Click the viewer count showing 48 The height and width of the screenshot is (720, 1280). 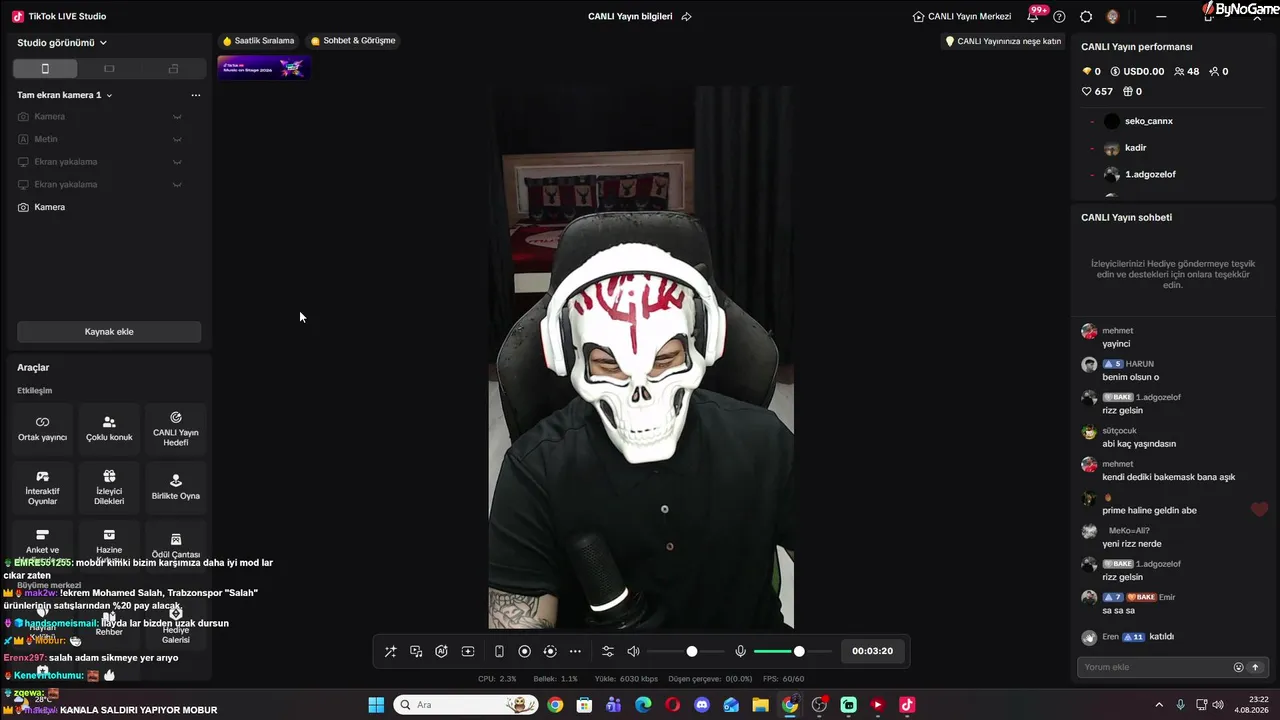coord(1187,72)
